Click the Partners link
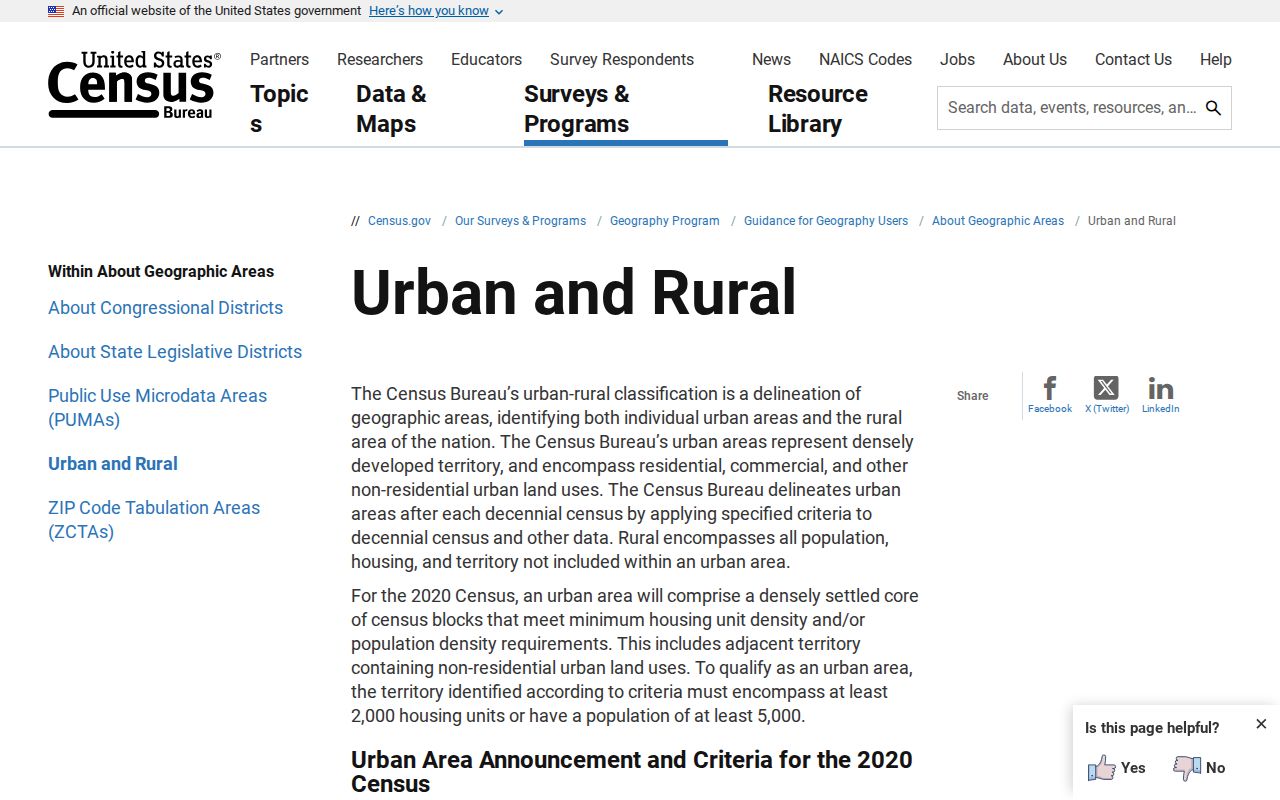The width and height of the screenshot is (1280, 800). (279, 60)
